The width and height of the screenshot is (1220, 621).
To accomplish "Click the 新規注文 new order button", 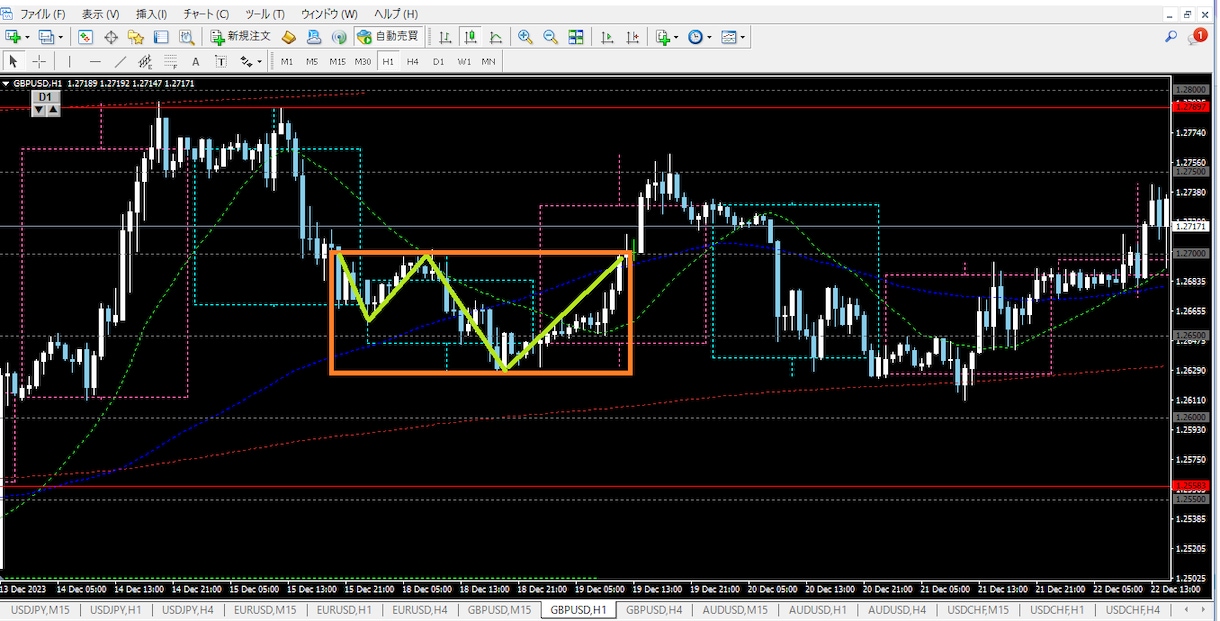I will (240, 37).
